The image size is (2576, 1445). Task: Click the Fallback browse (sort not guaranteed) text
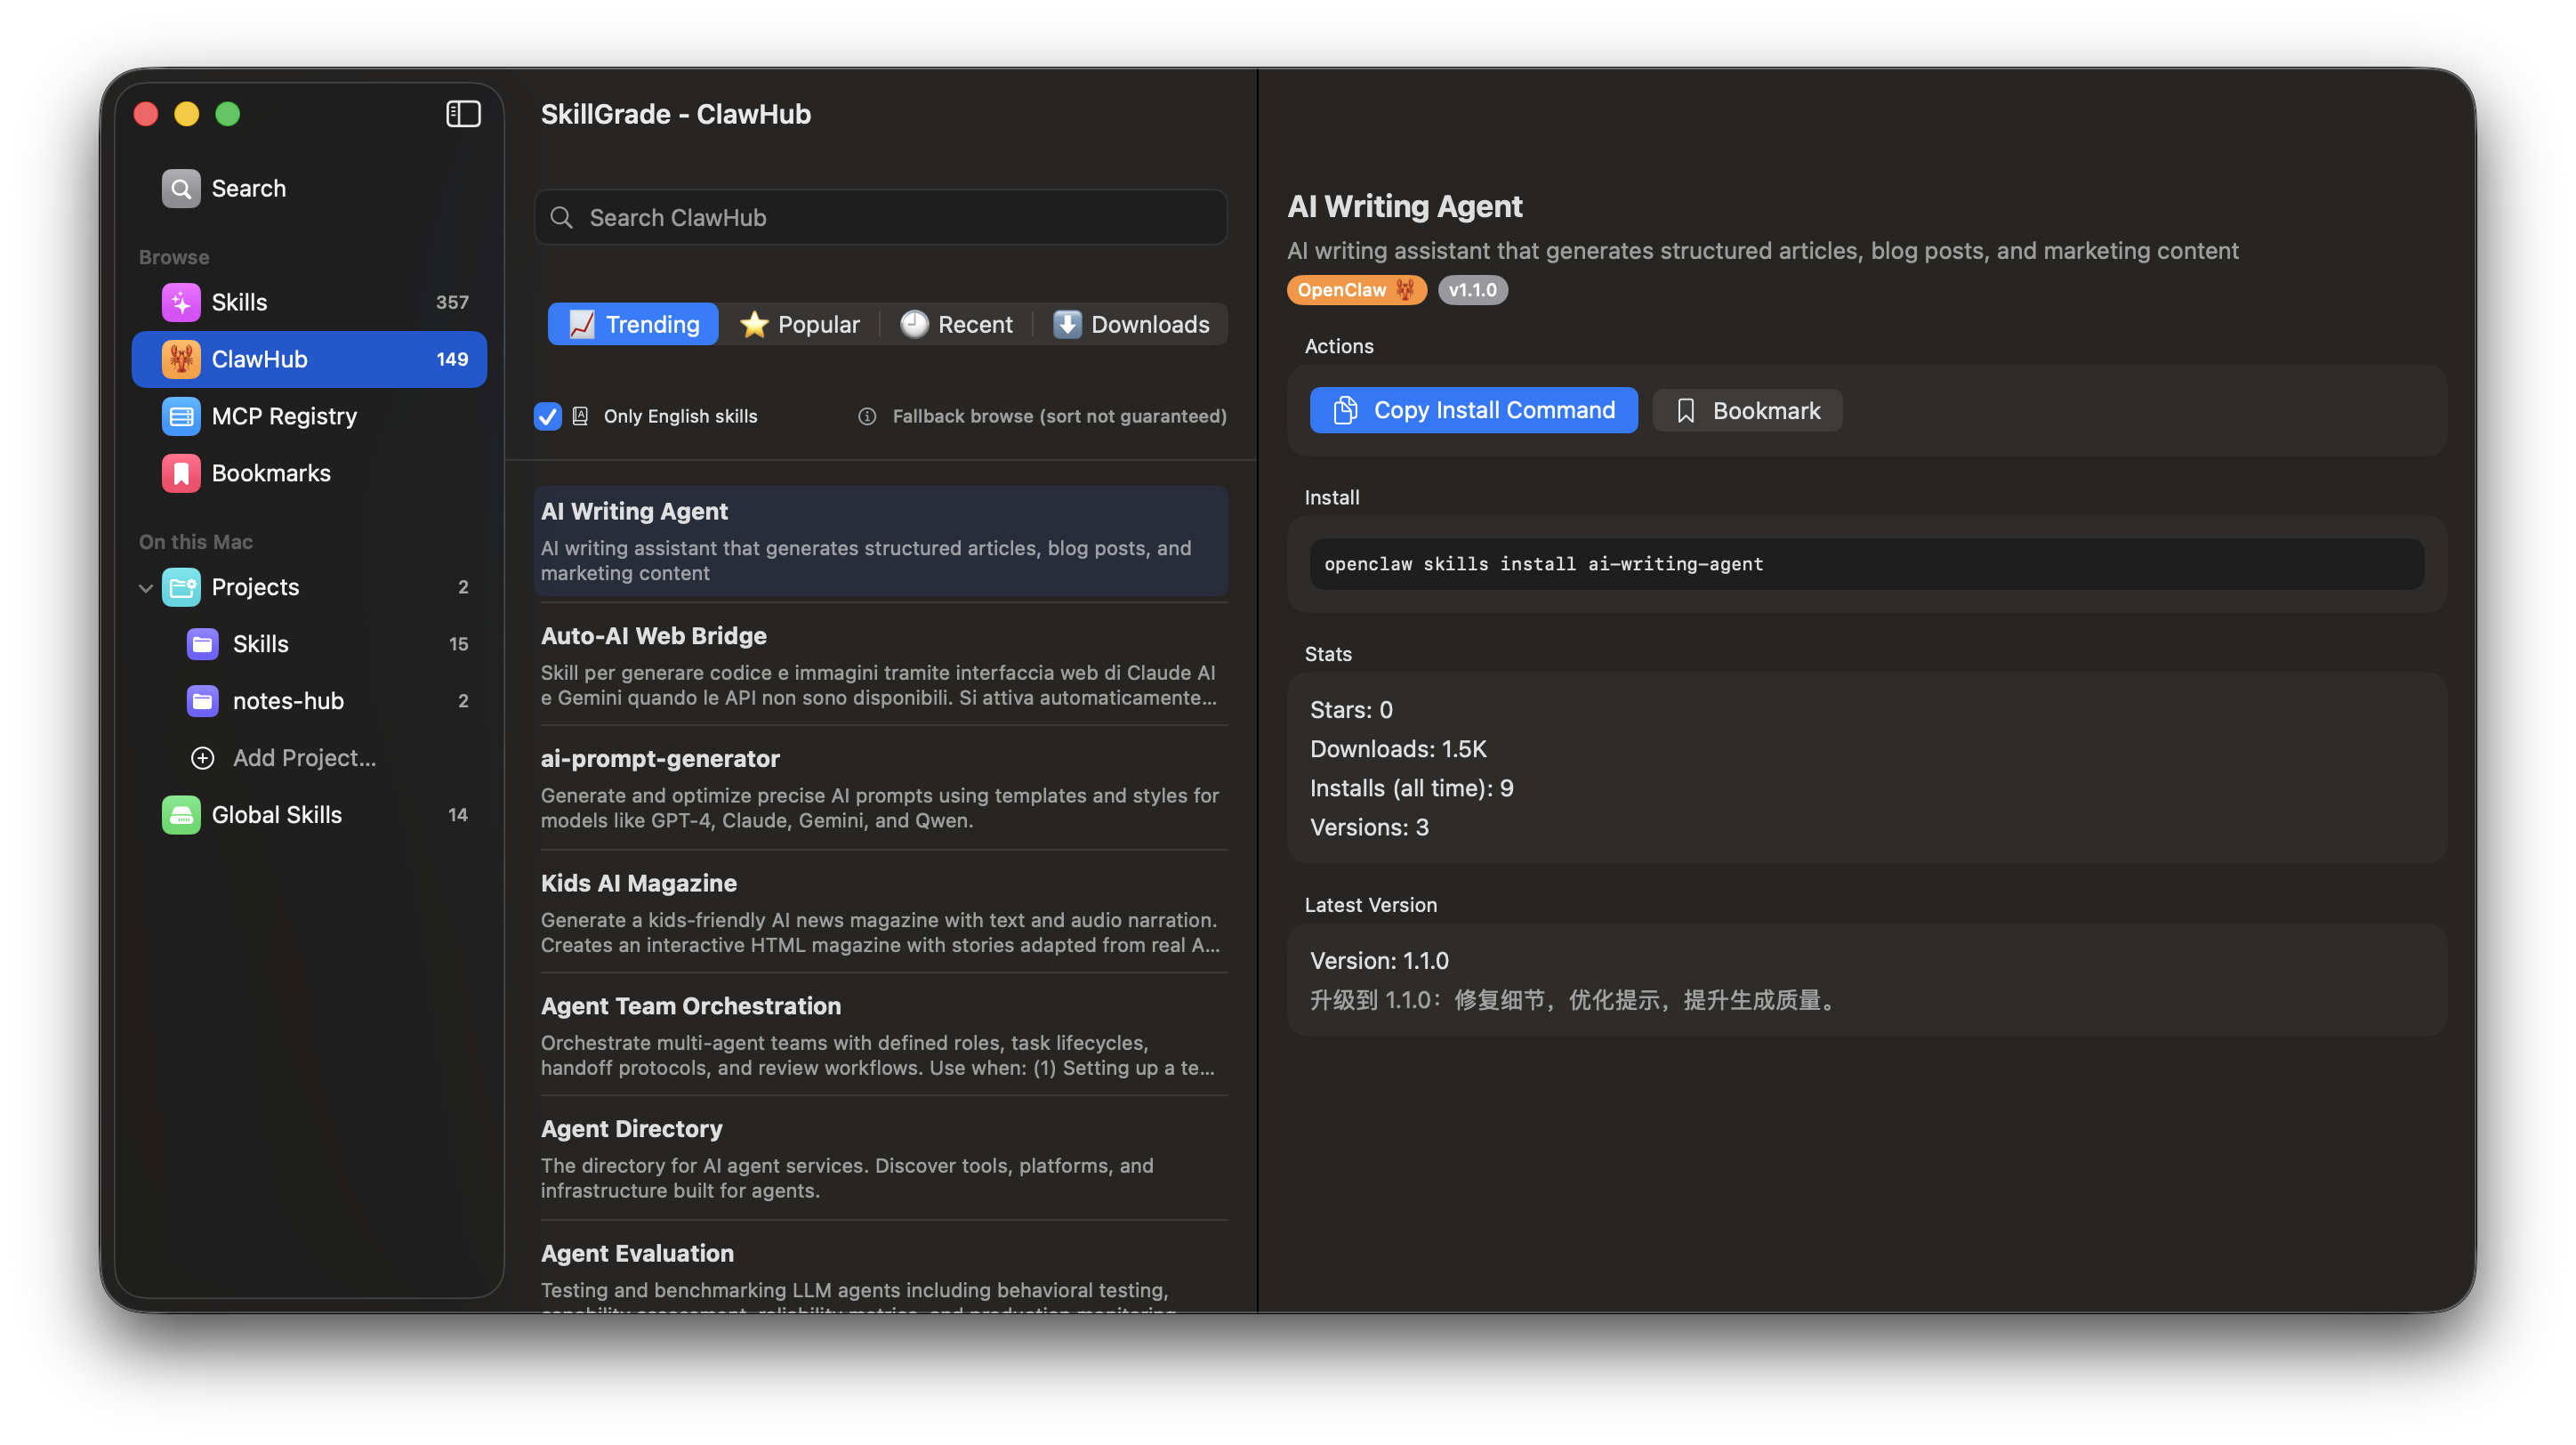coord(1059,416)
